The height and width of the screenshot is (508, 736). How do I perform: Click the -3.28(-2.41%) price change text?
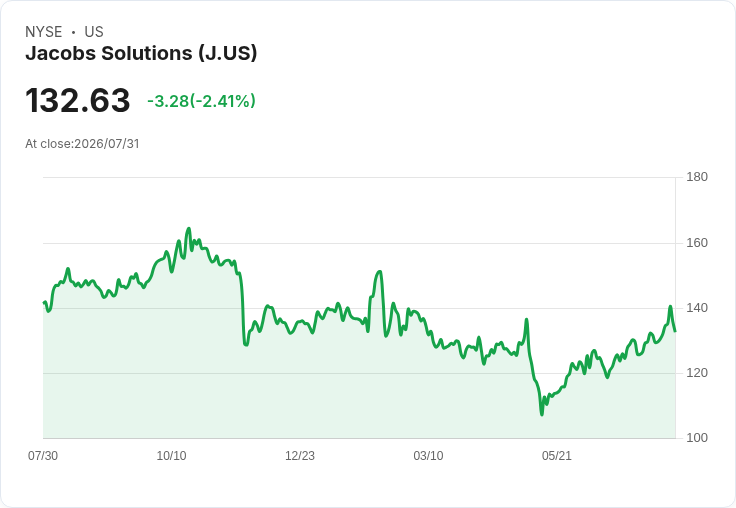201,101
